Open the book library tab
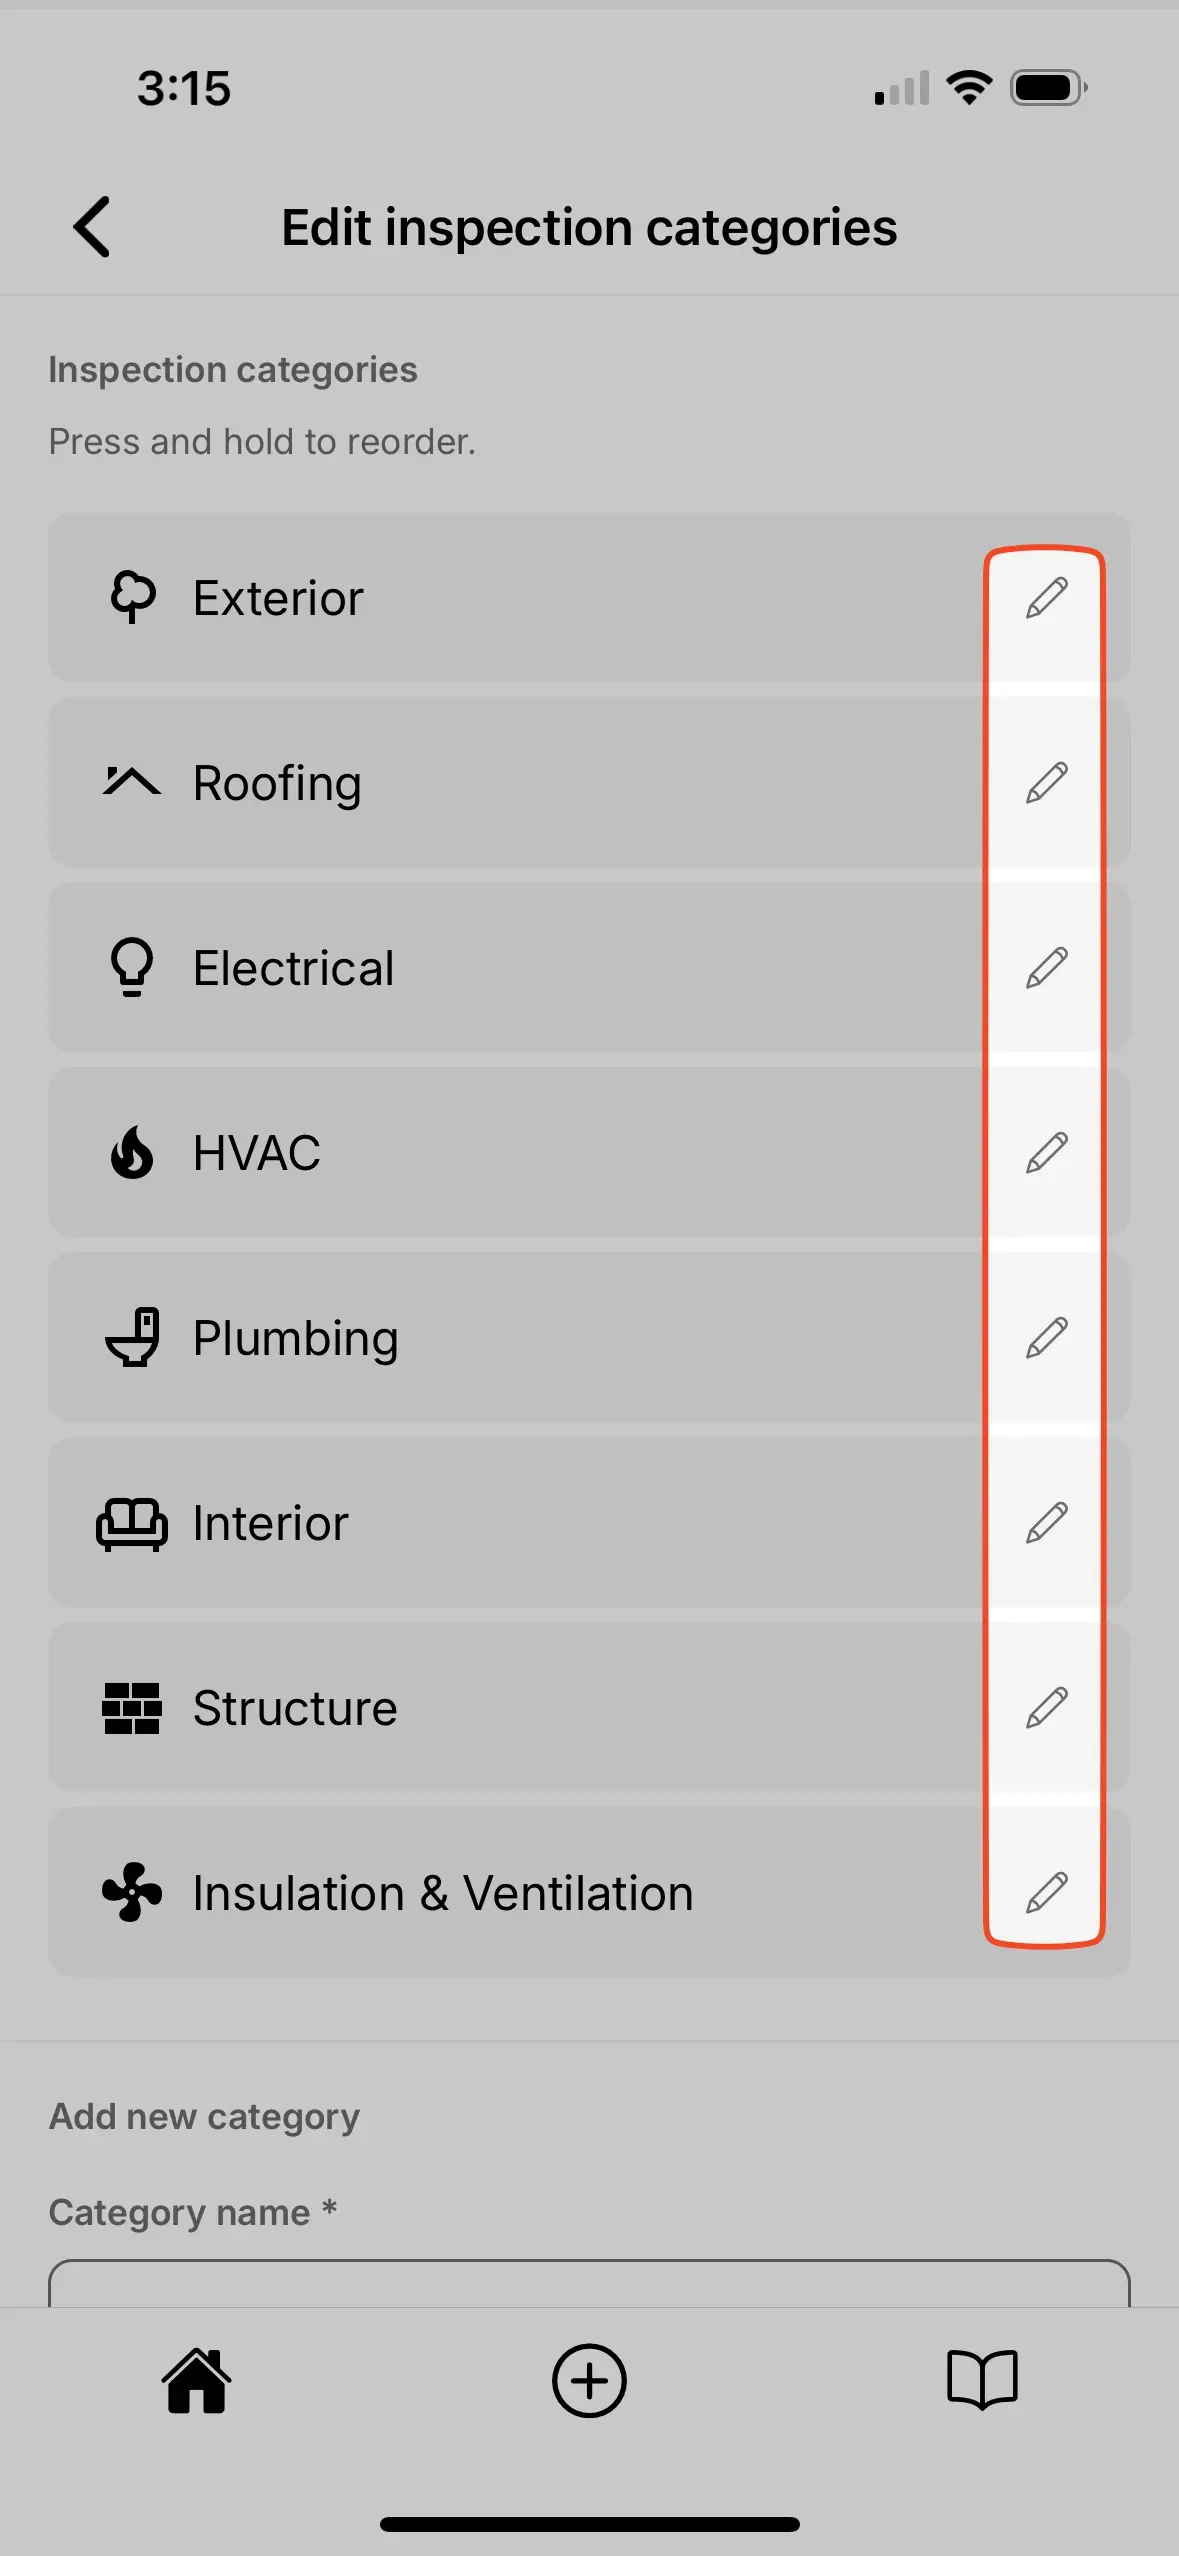1179x2556 pixels. tap(982, 2381)
